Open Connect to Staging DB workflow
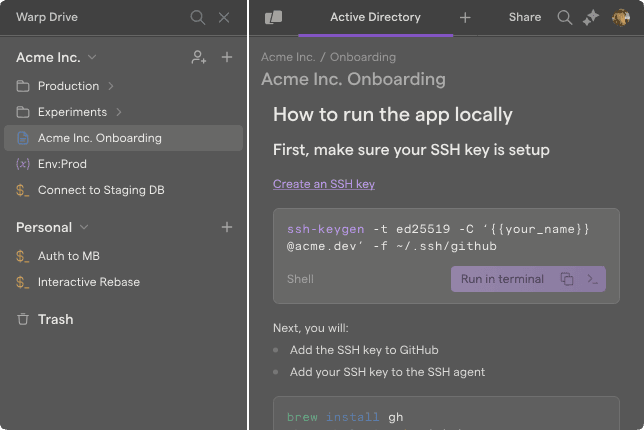 [101, 190]
